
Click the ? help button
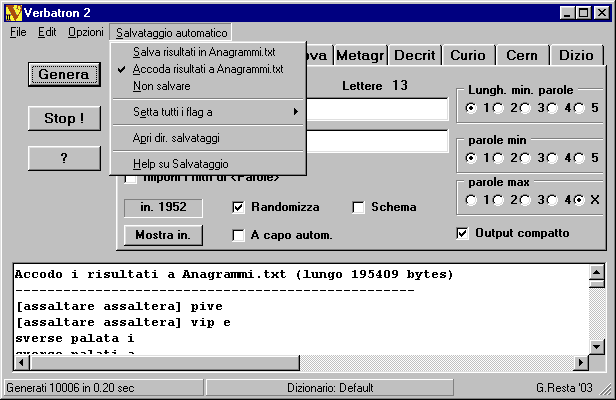point(64,158)
